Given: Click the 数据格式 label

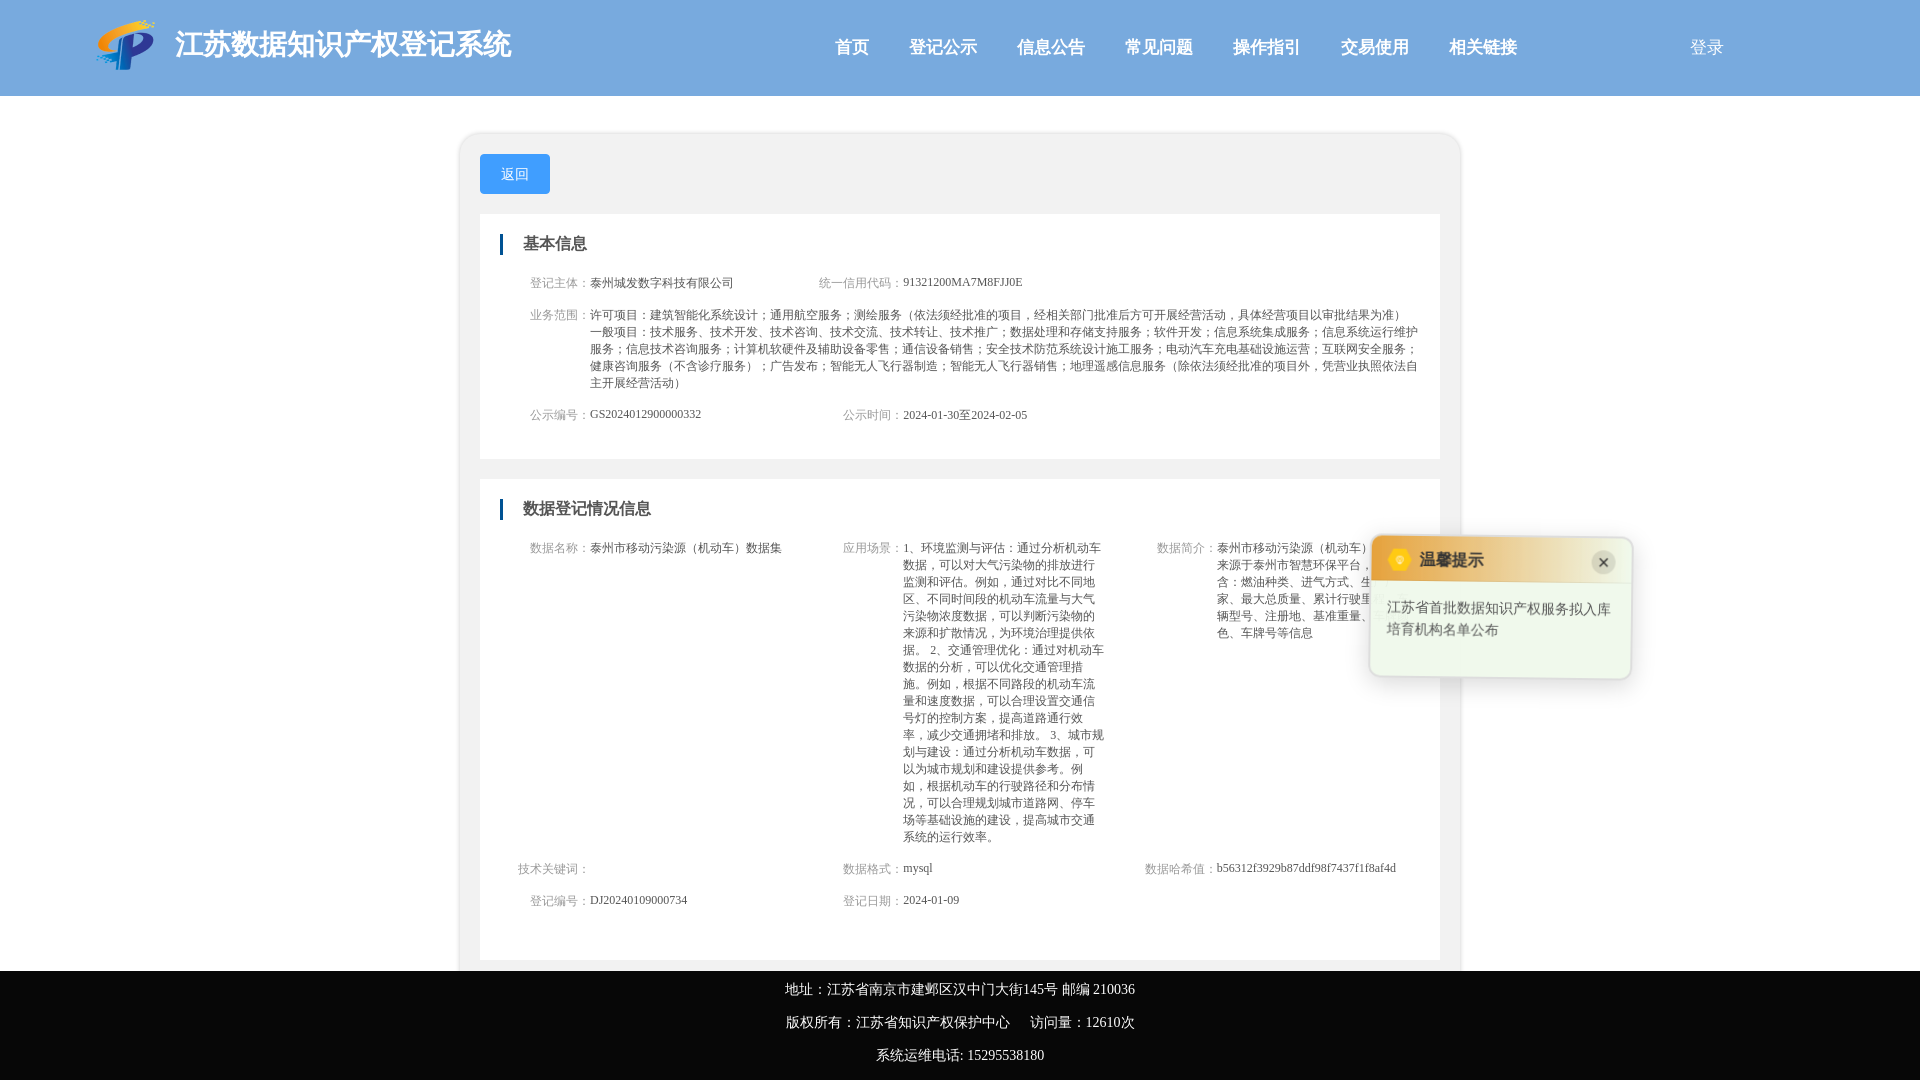Looking at the screenshot, I should coord(872,869).
